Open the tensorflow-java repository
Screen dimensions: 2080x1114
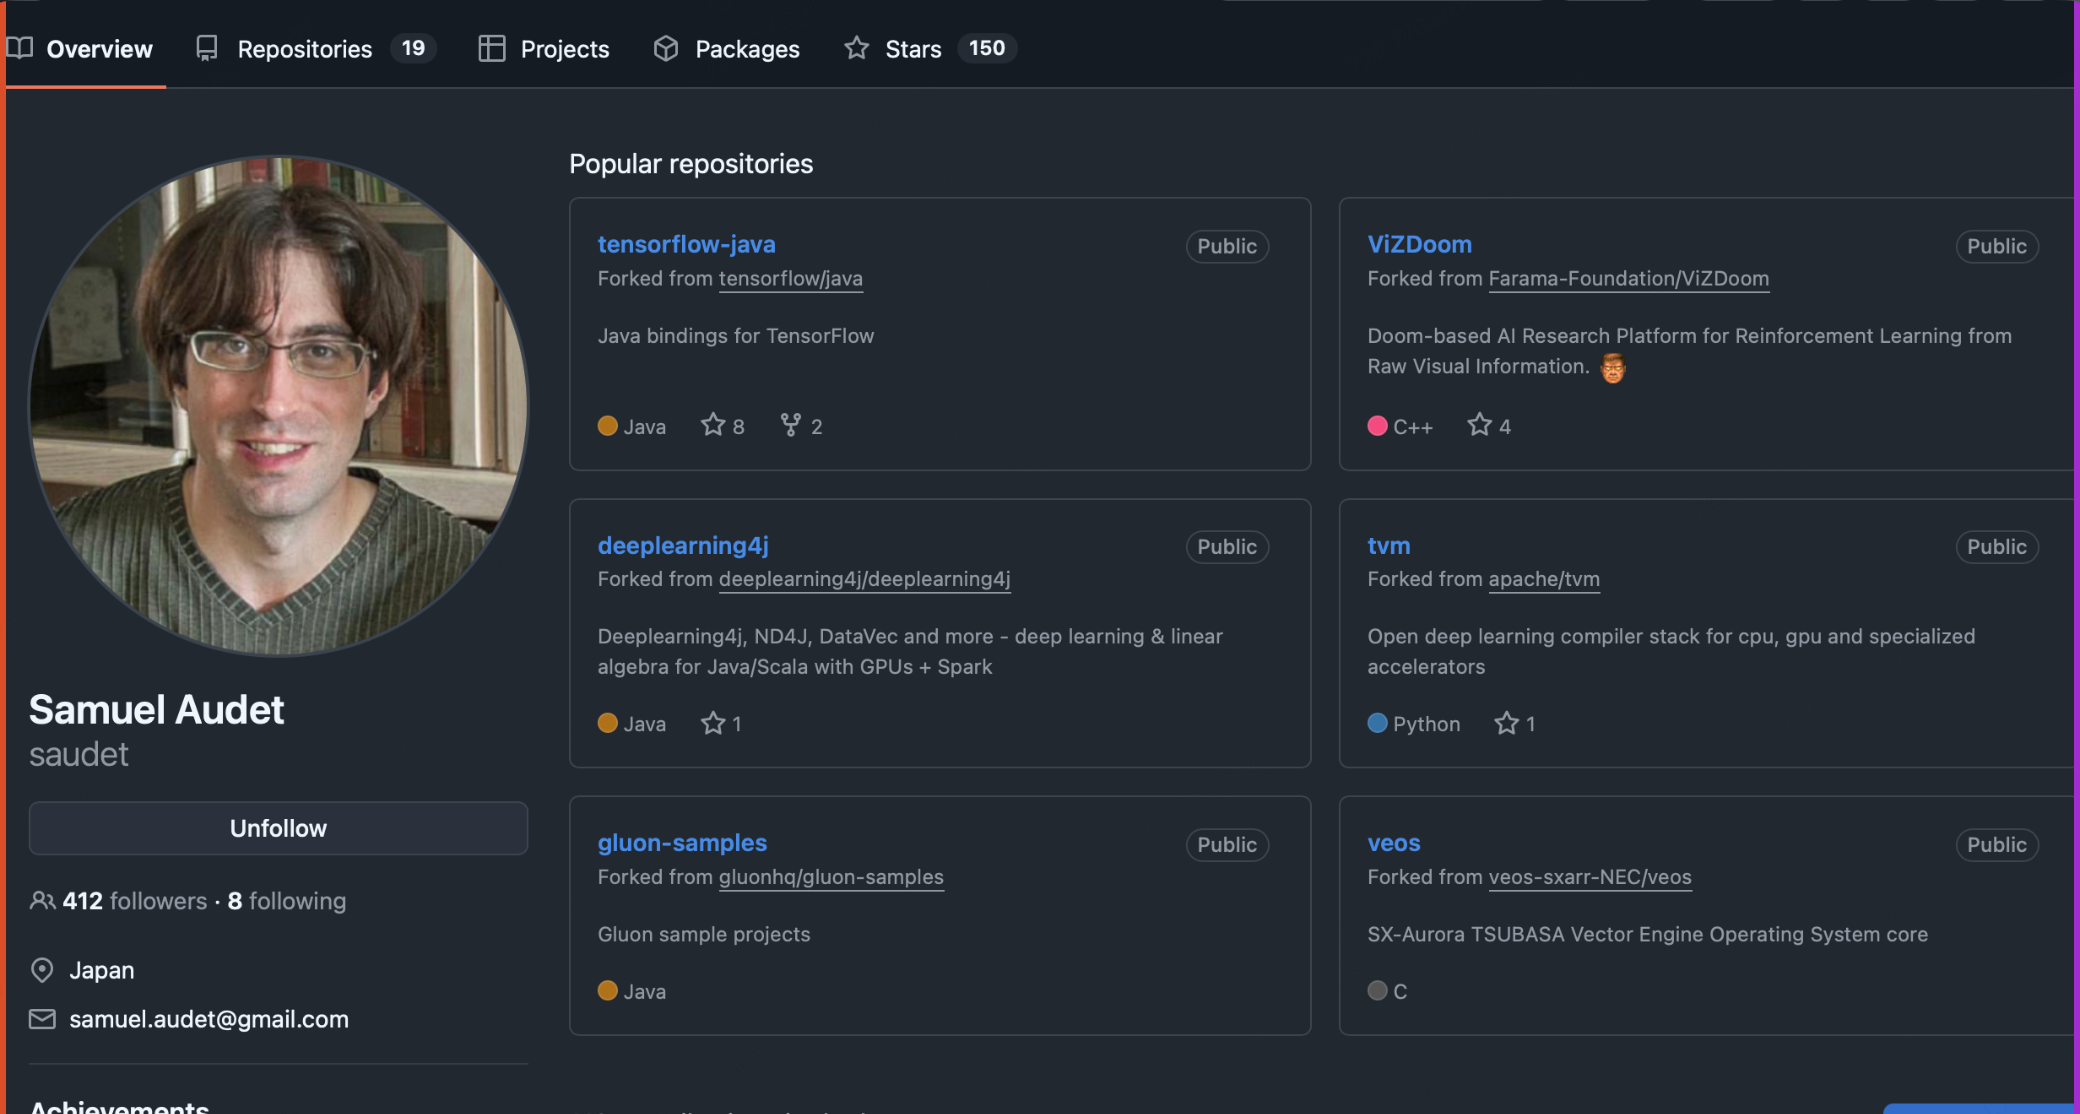tap(686, 244)
